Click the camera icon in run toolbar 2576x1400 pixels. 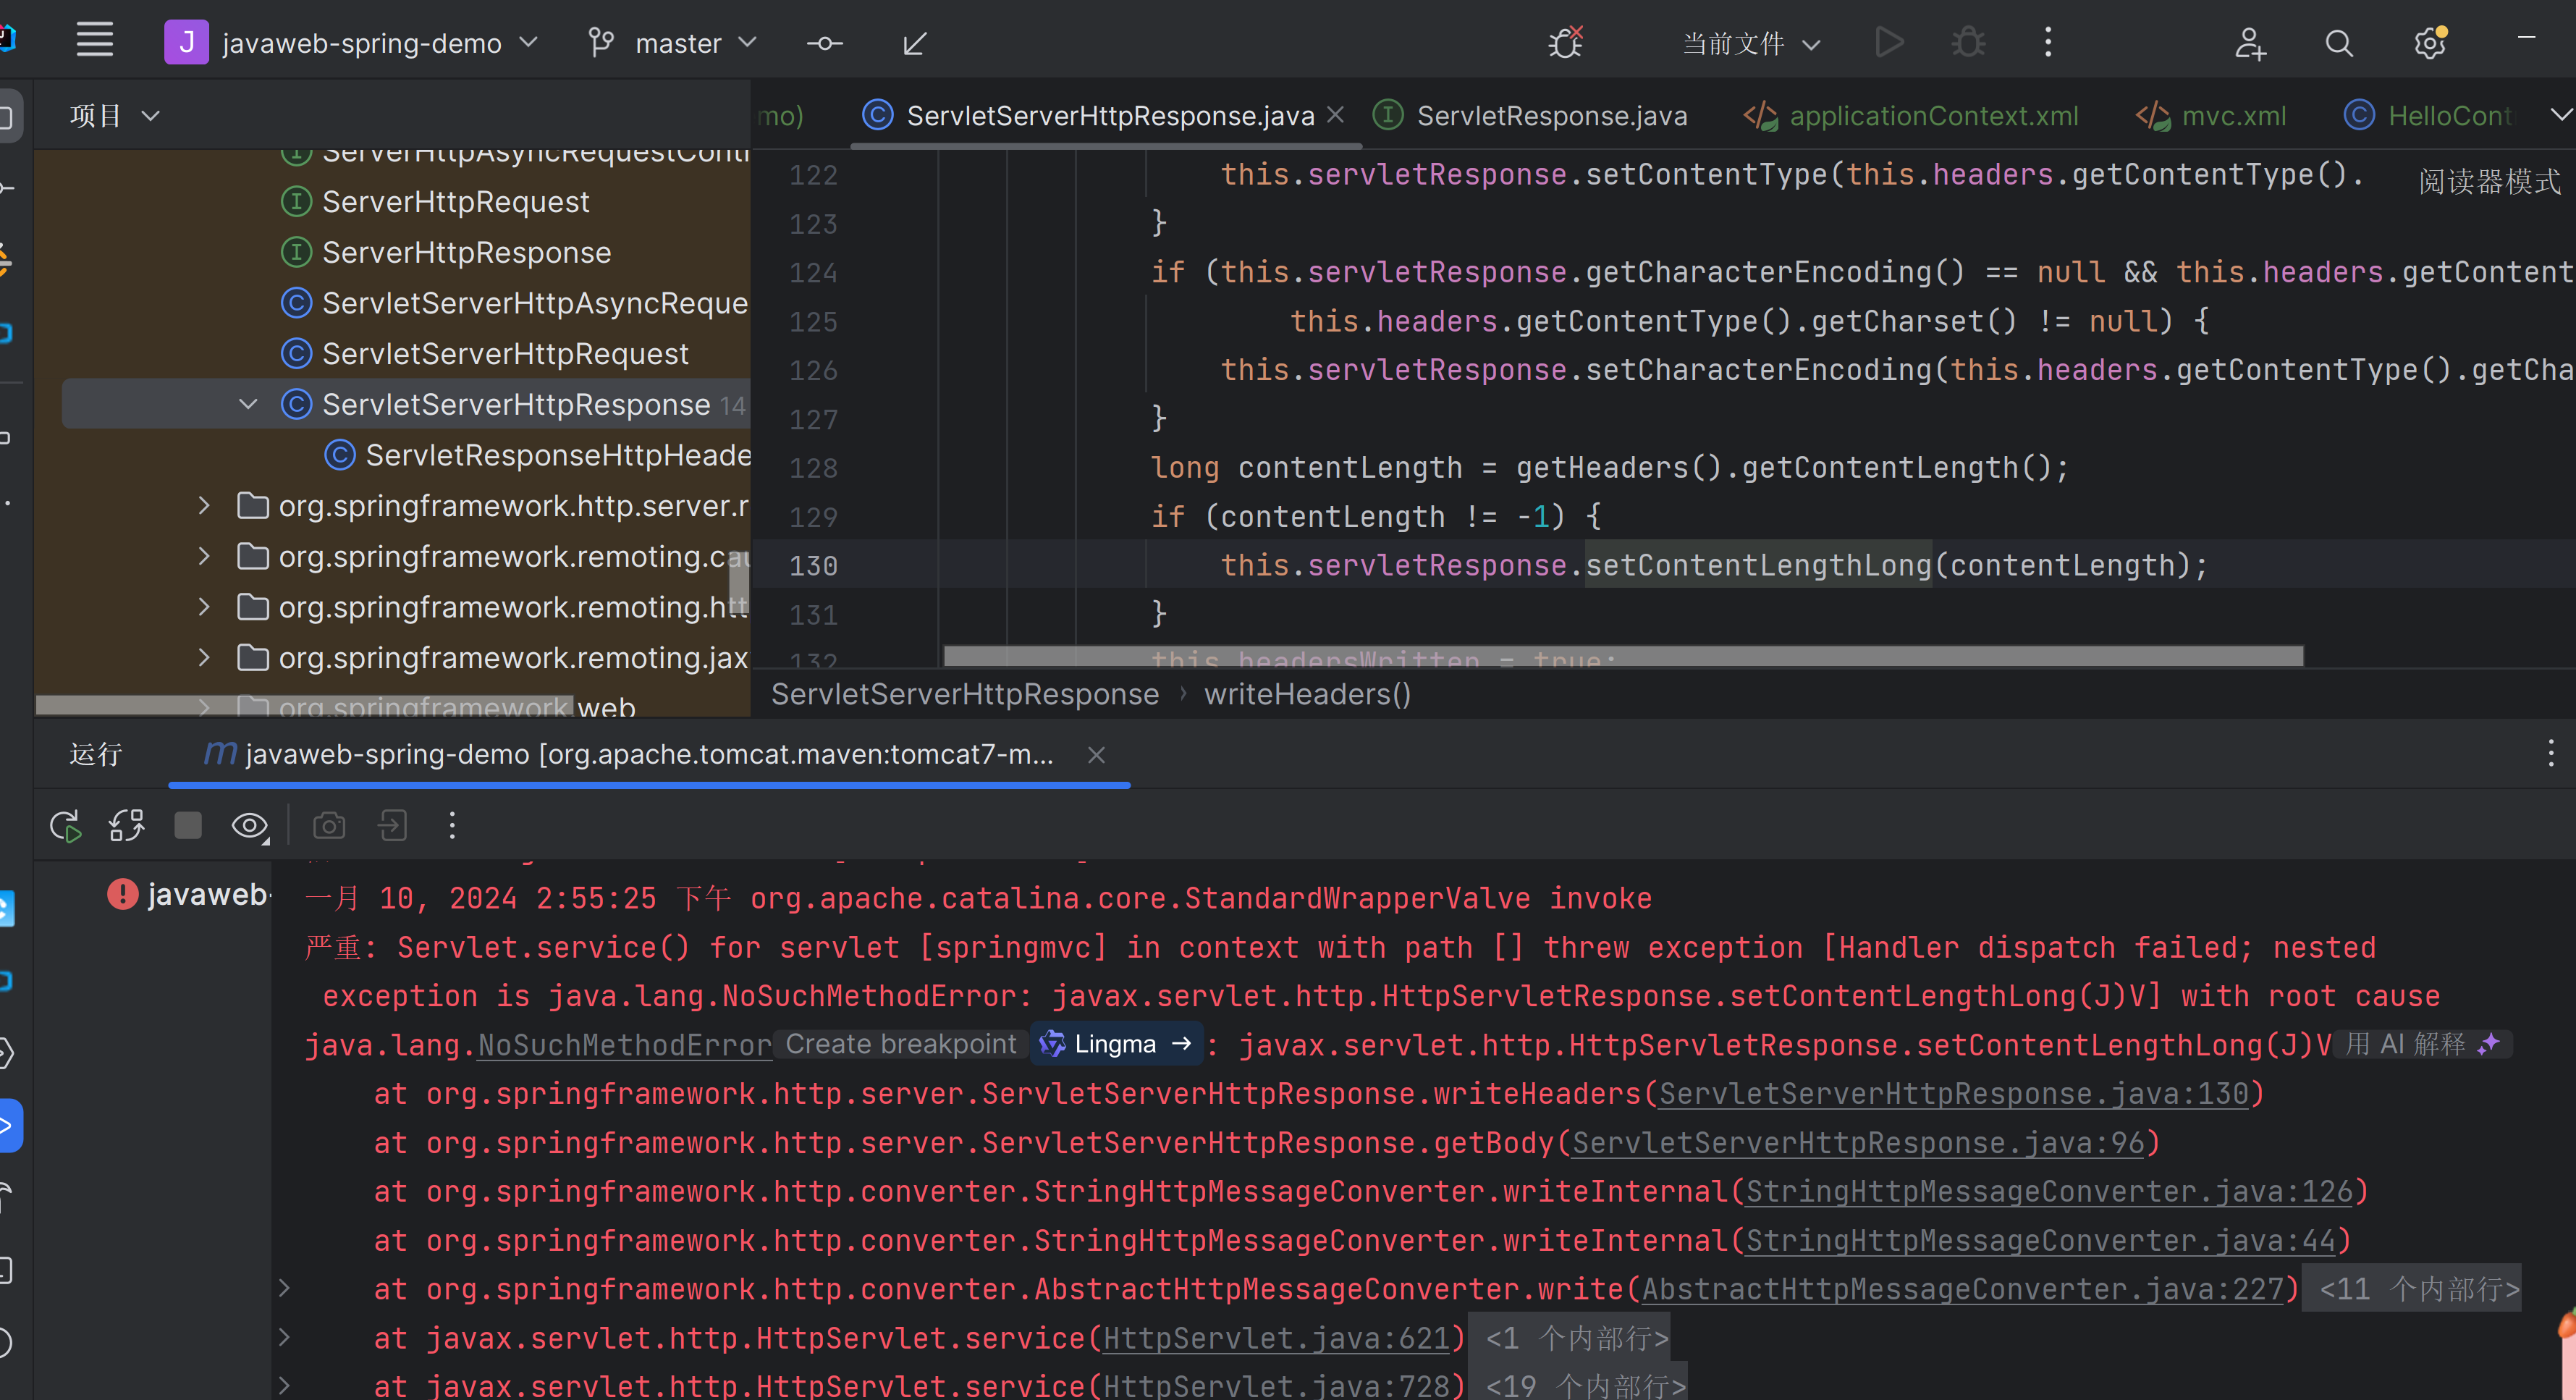[329, 826]
